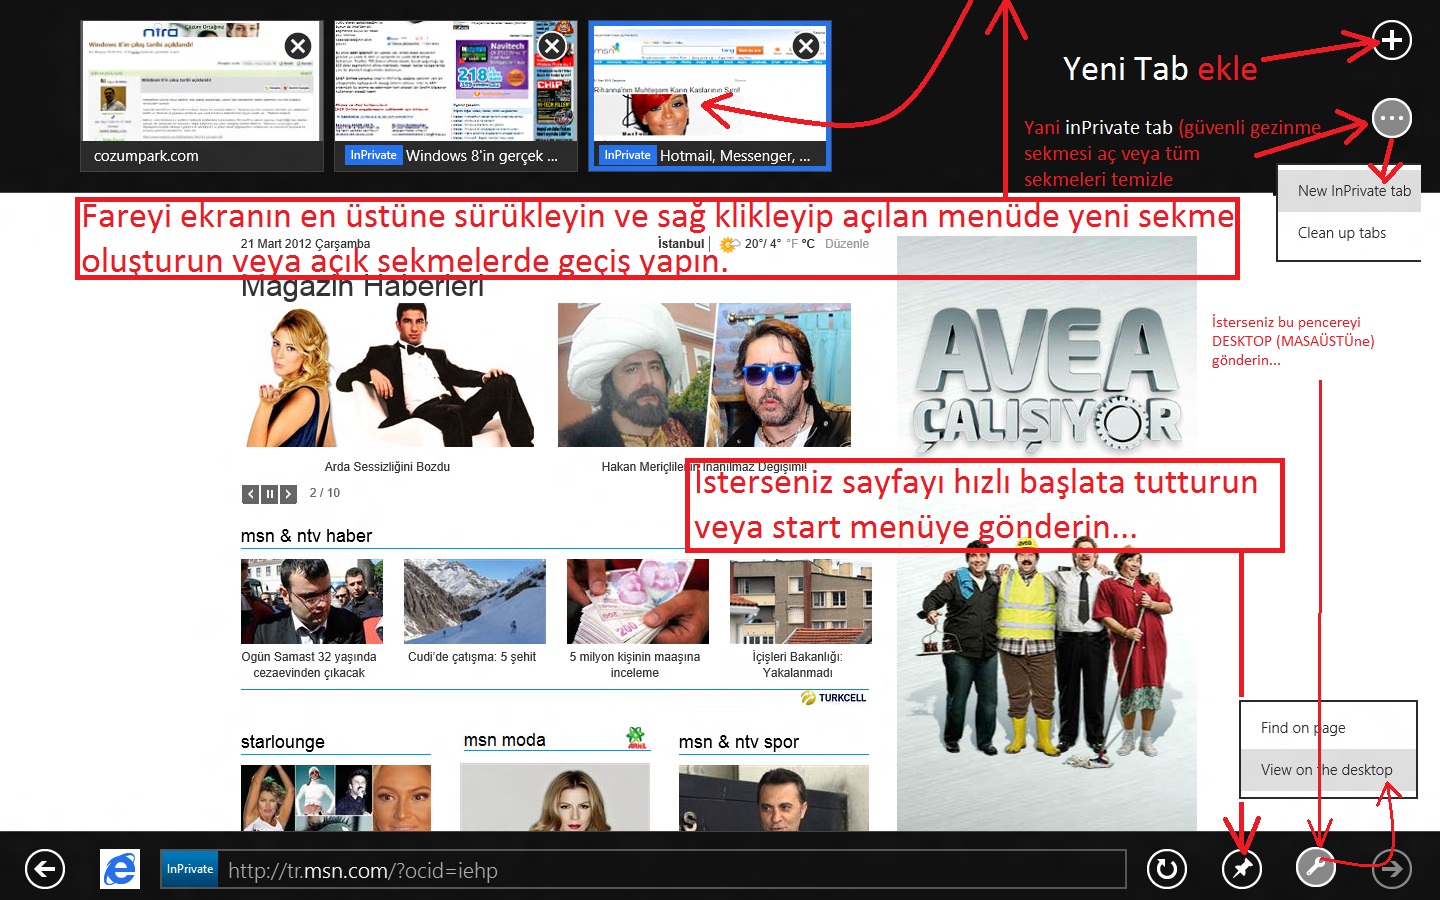Switch weather to °F unit
This screenshot has height=900, width=1440.
(792, 244)
